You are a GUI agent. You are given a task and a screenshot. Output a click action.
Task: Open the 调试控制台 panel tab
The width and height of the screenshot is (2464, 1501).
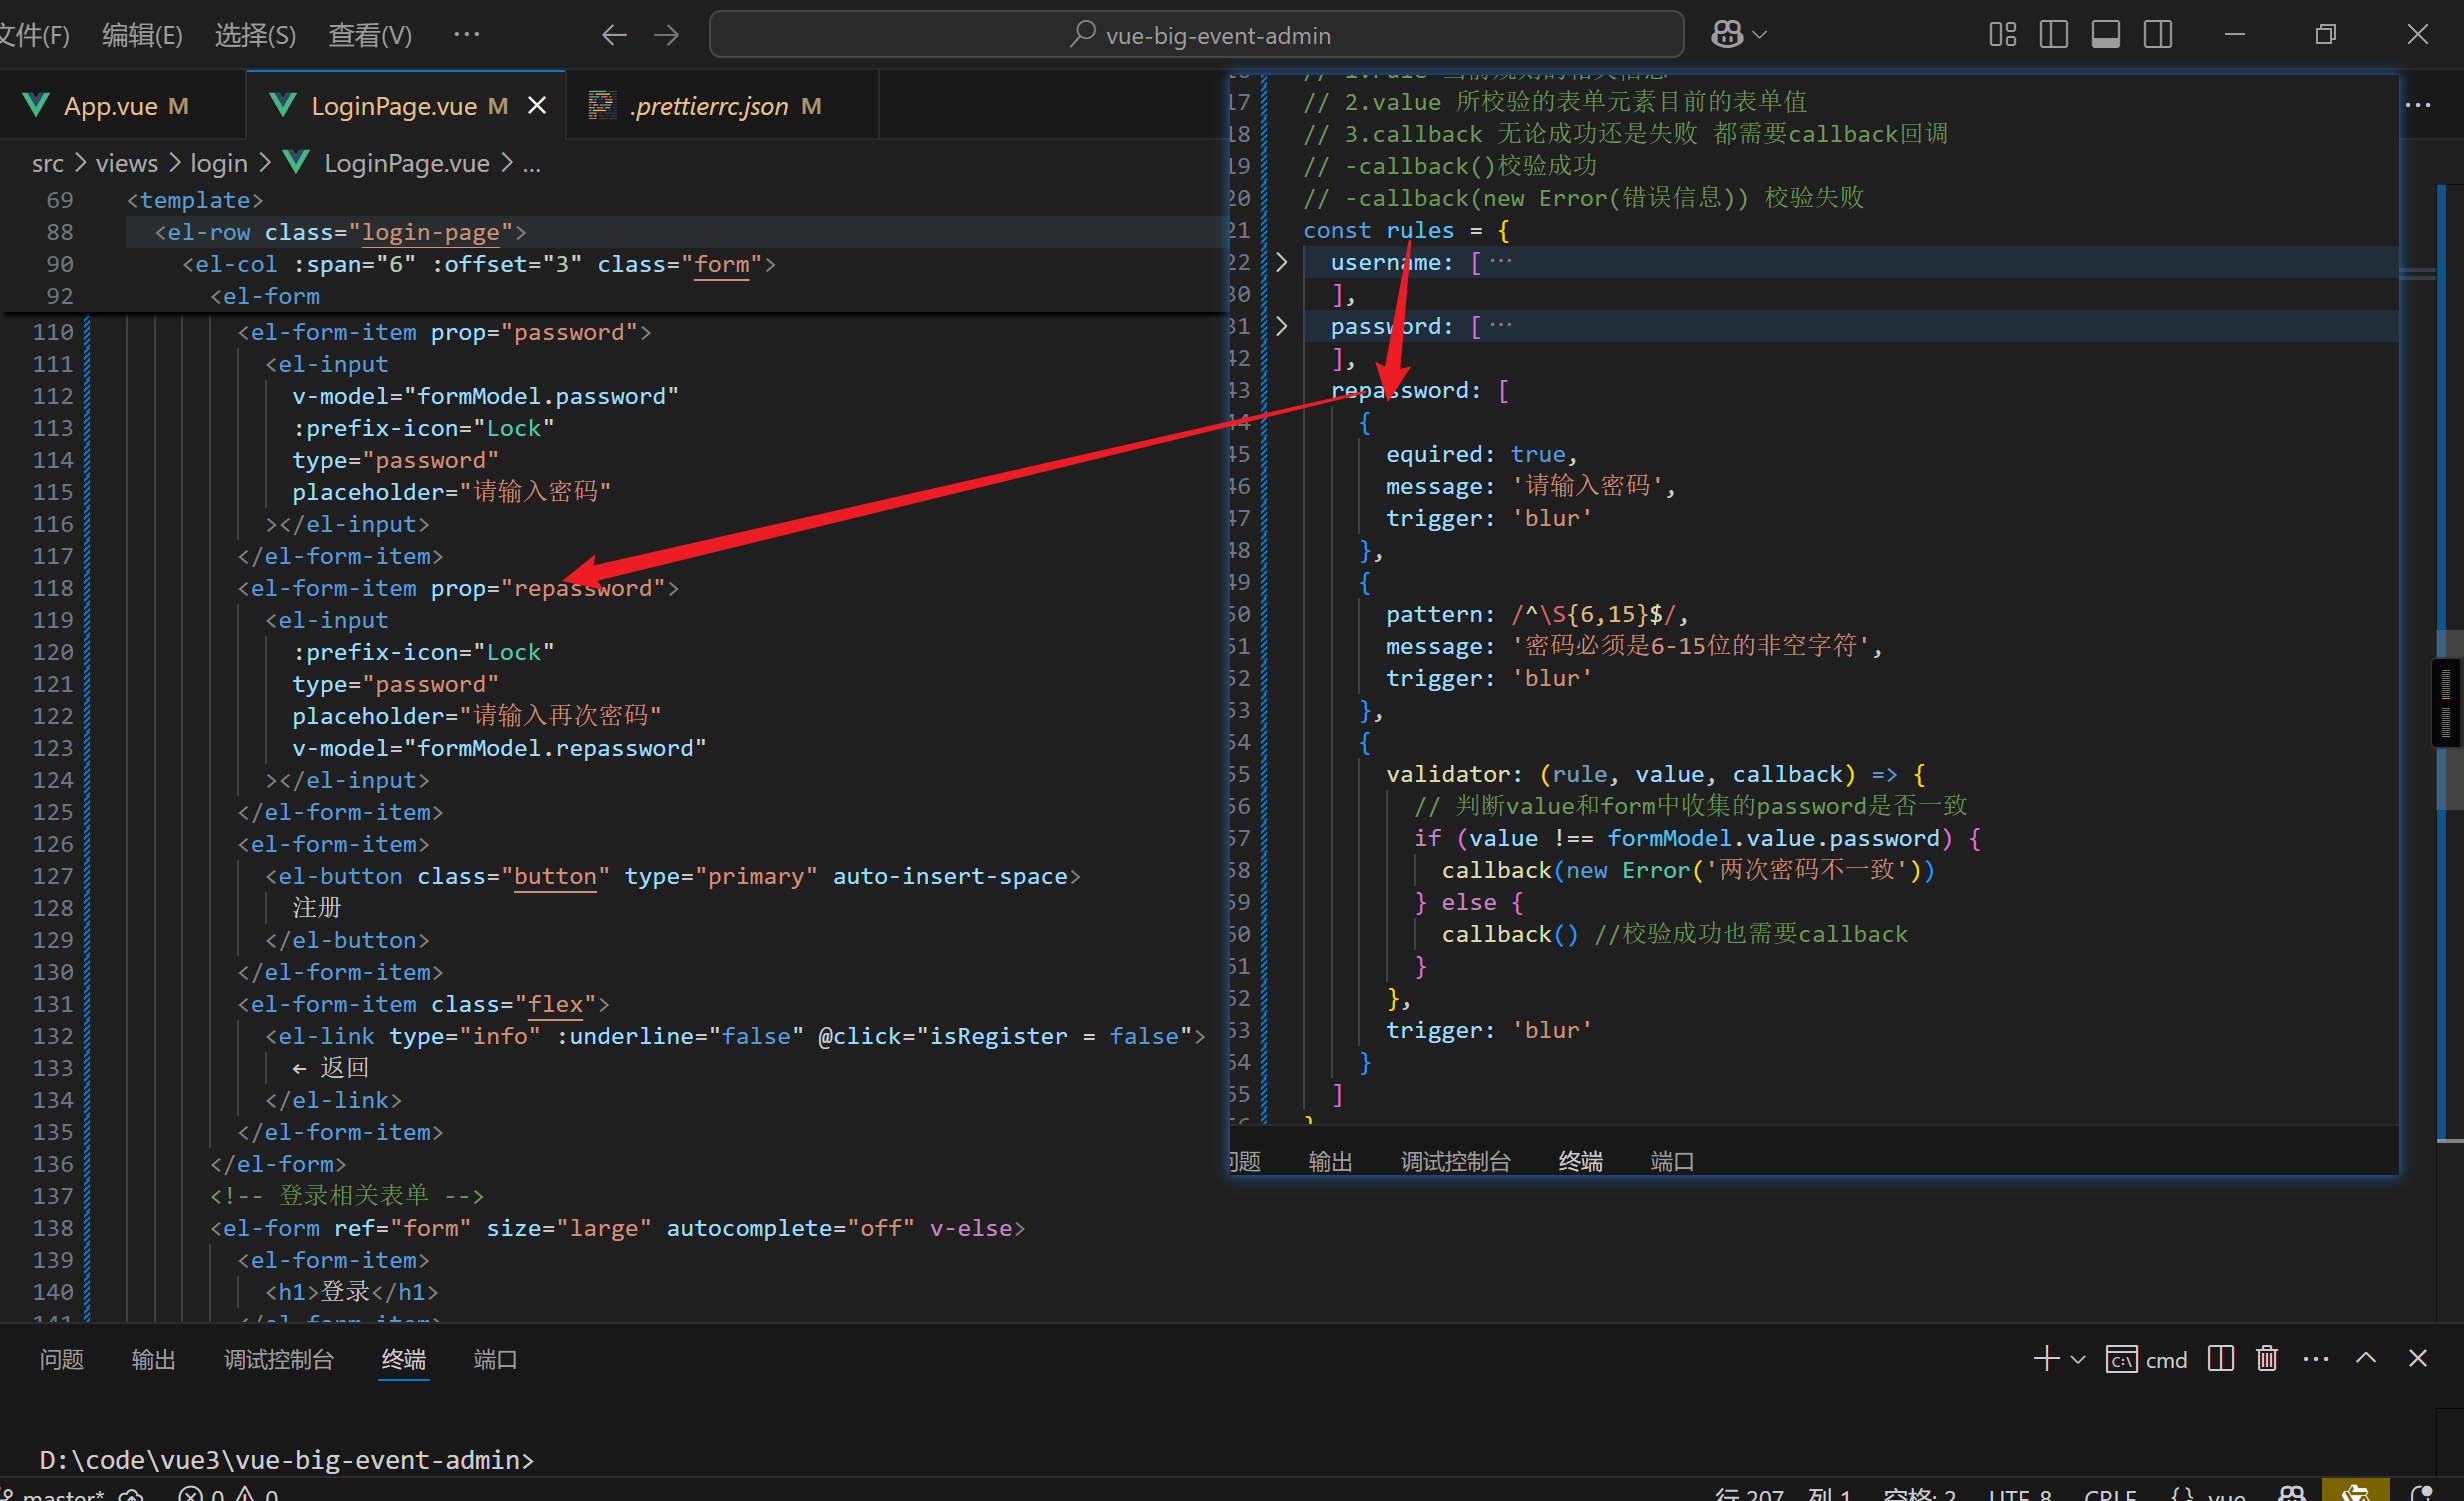pyautogui.click(x=278, y=1359)
